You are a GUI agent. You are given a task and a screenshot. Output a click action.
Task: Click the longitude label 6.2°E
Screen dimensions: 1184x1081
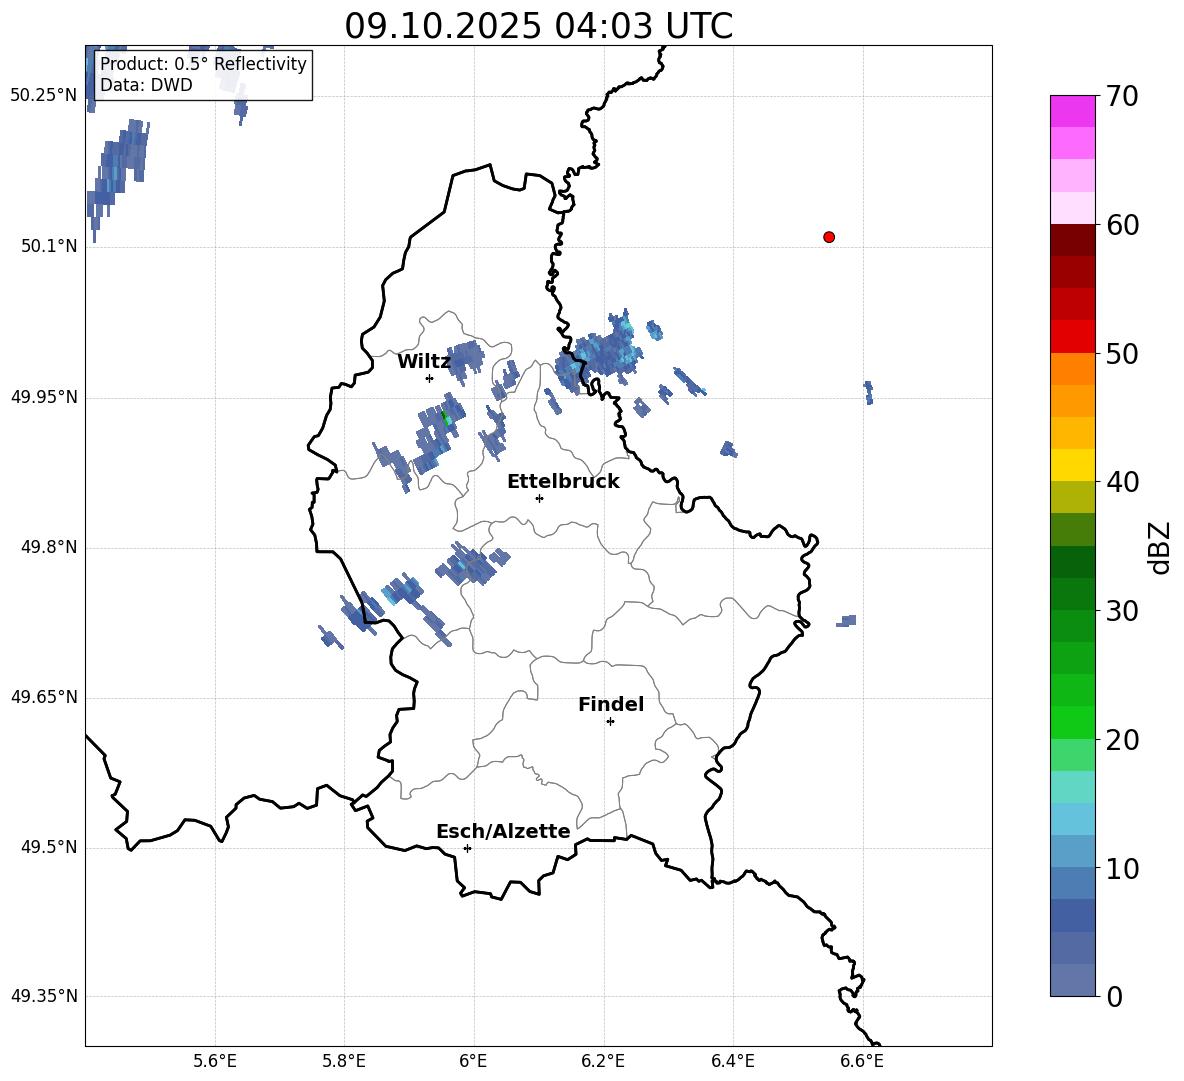point(603,1061)
